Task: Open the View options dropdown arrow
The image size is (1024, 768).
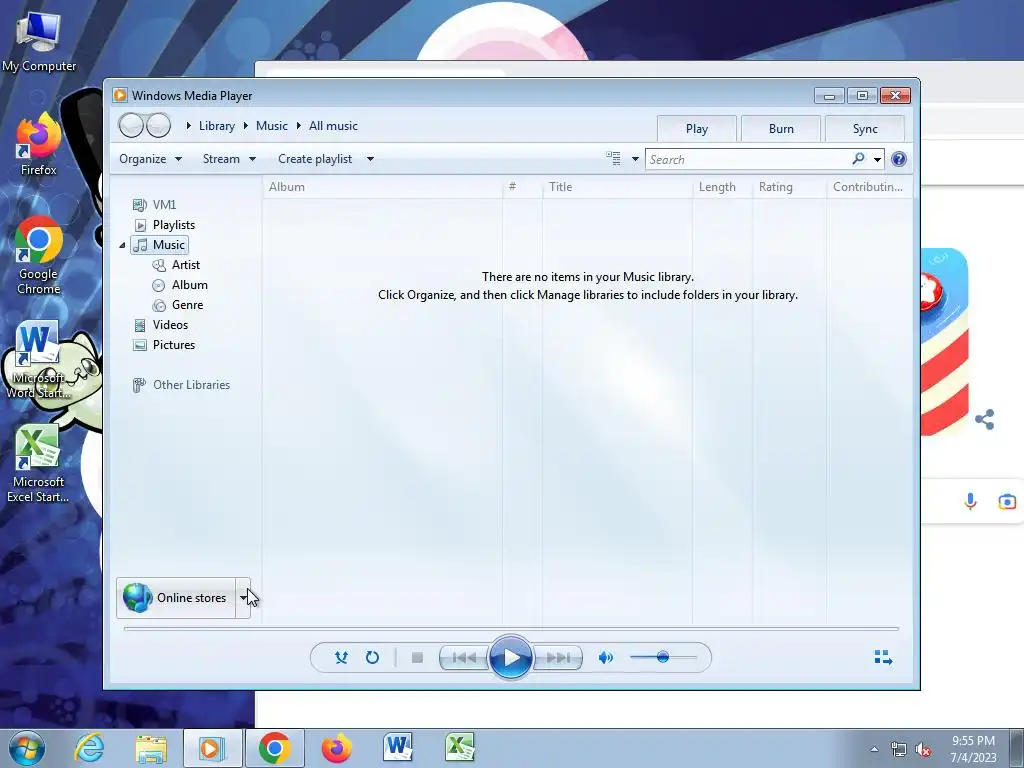Action: [635, 159]
